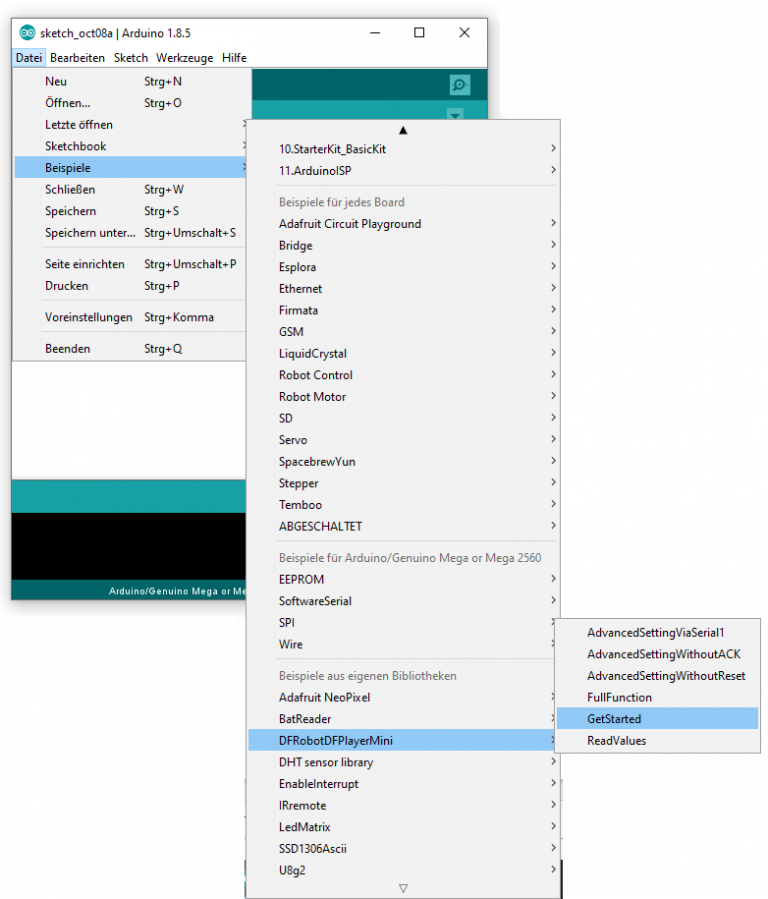Open EEPROM examples submenu

(x=404, y=580)
